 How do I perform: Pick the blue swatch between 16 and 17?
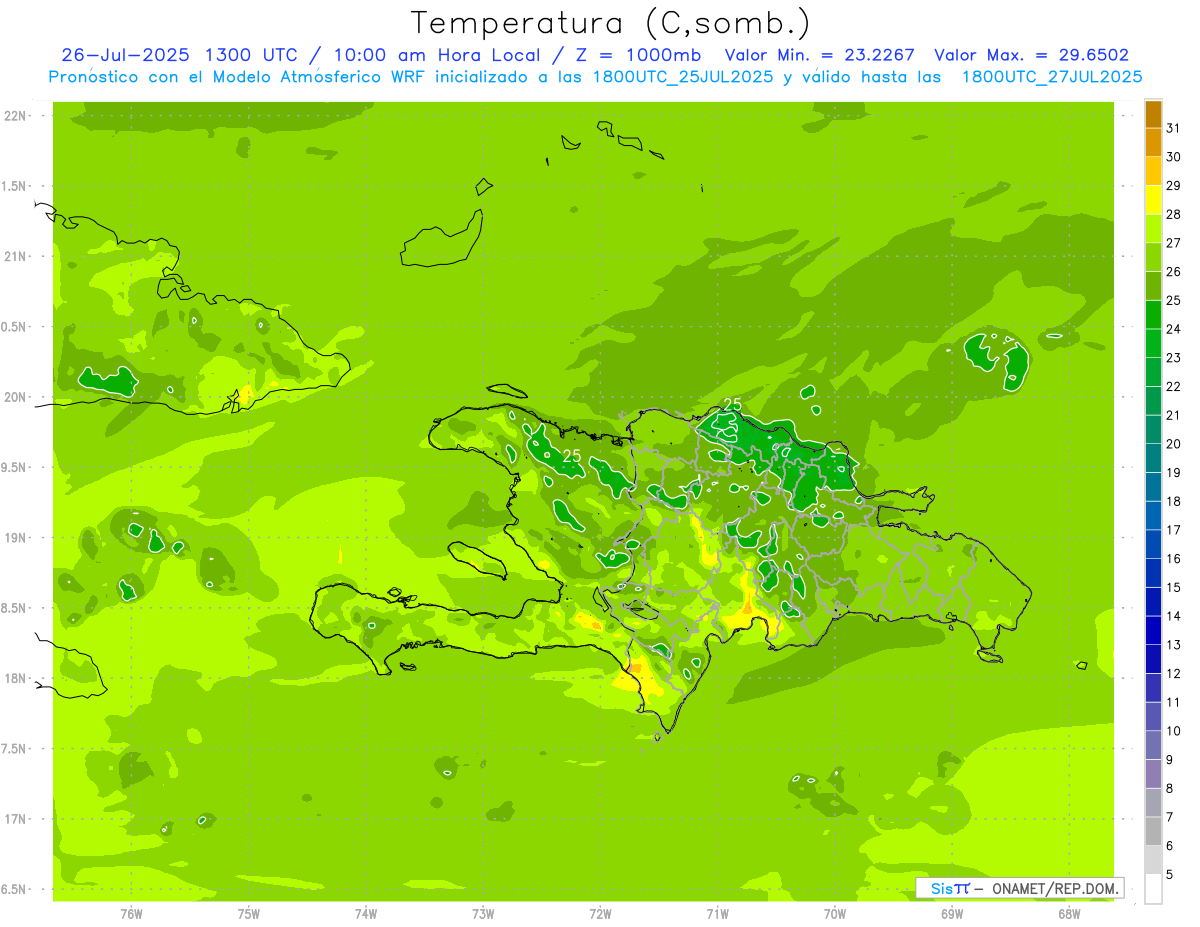coord(1153,545)
